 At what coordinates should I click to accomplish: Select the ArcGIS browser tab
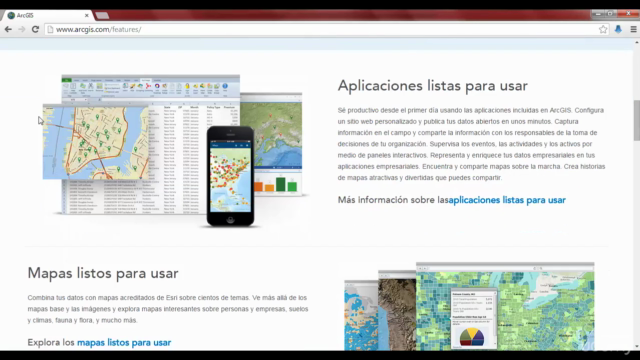pyautogui.click(x=47, y=16)
